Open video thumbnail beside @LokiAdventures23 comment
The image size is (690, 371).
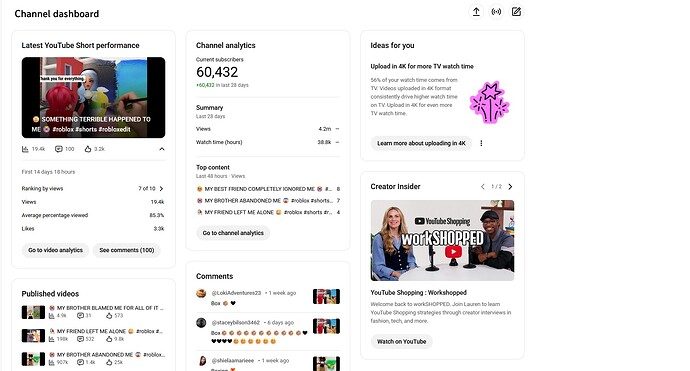click(327, 297)
